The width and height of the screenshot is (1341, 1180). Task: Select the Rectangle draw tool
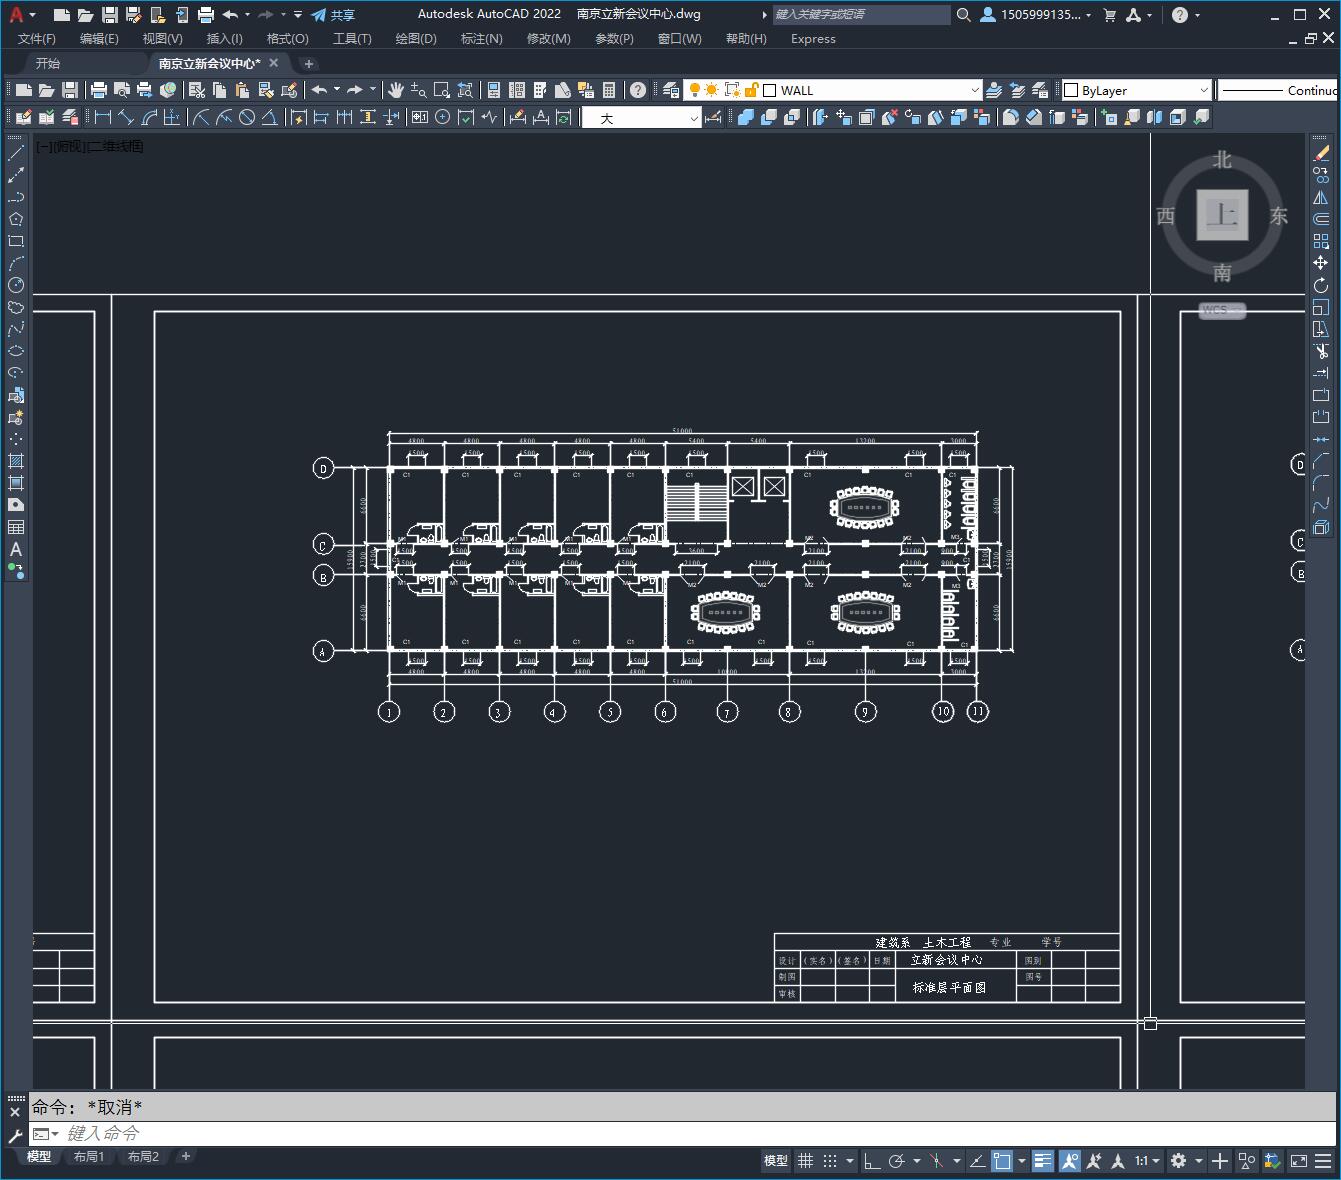[16, 241]
